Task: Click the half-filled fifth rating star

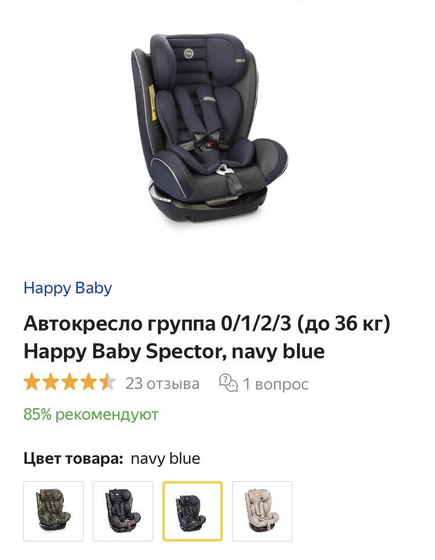Action: [108, 382]
